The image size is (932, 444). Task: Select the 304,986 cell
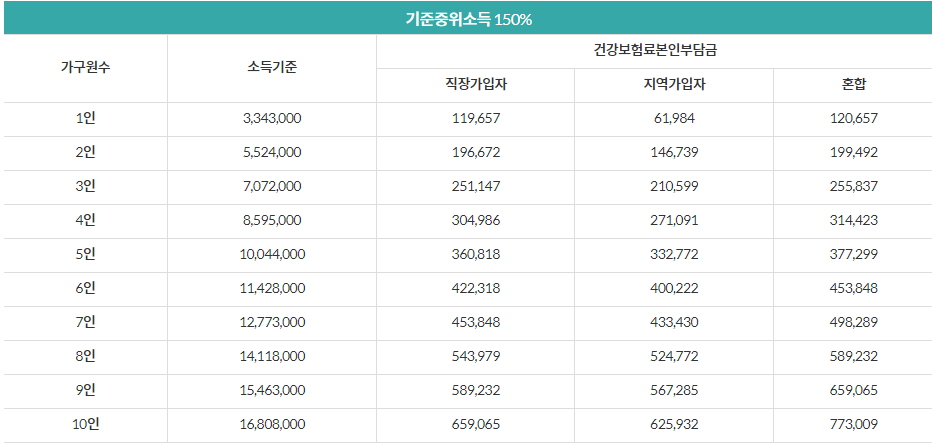pyautogui.click(x=476, y=220)
